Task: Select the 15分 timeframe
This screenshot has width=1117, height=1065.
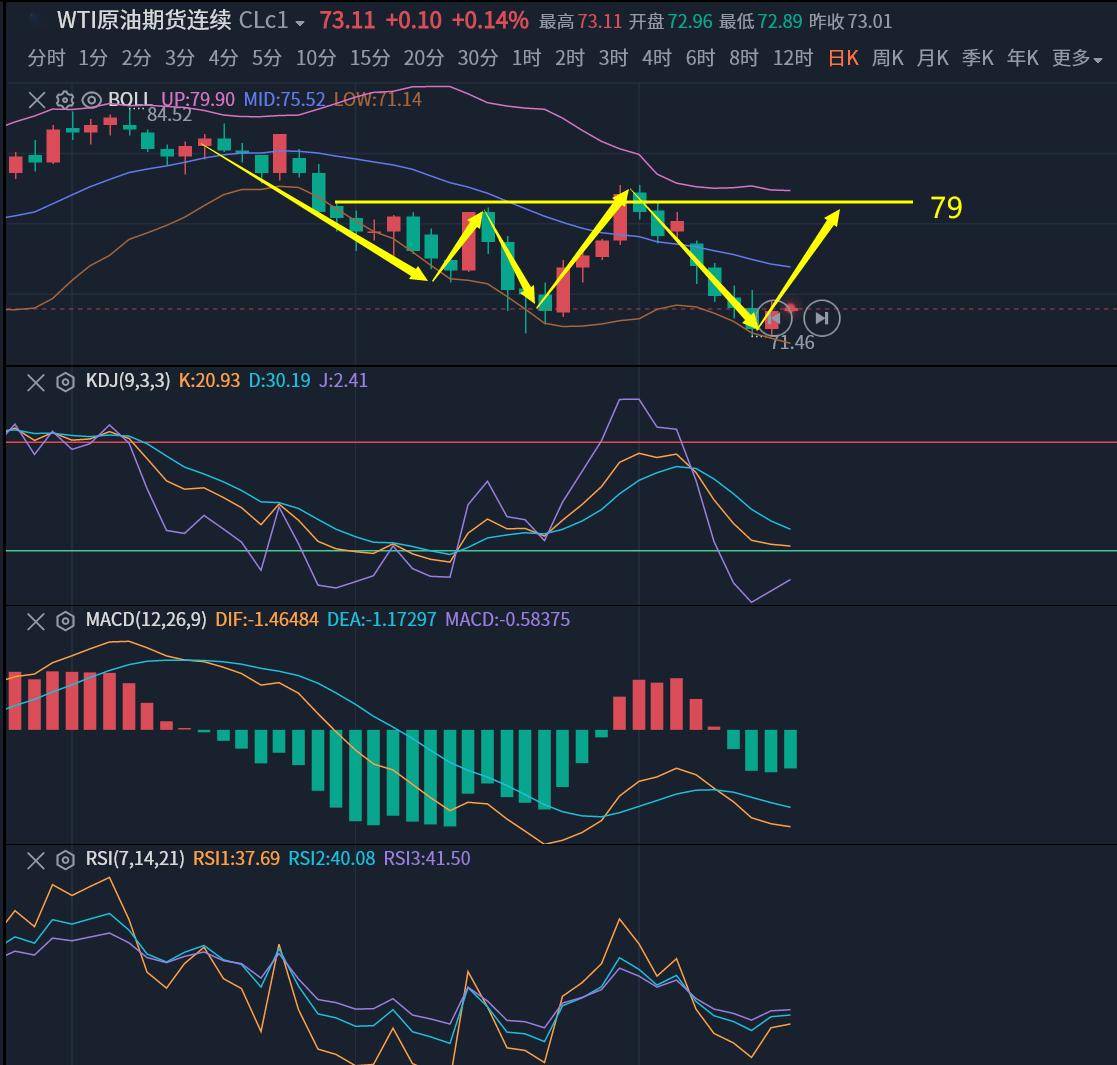Action: pos(370,58)
